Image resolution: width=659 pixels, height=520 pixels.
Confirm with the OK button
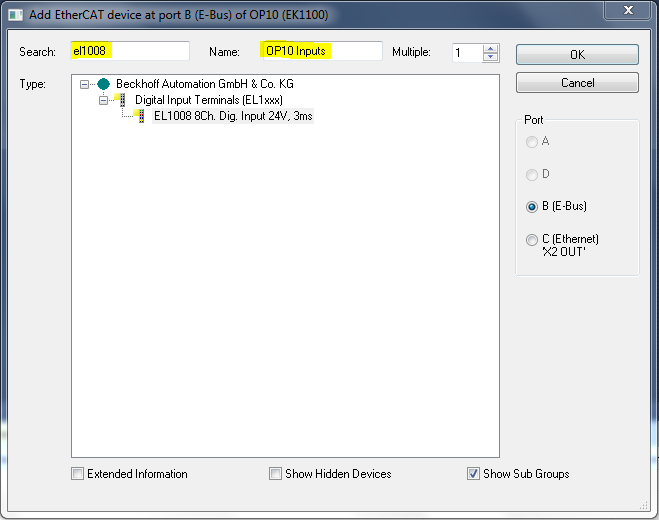click(577, 55)
